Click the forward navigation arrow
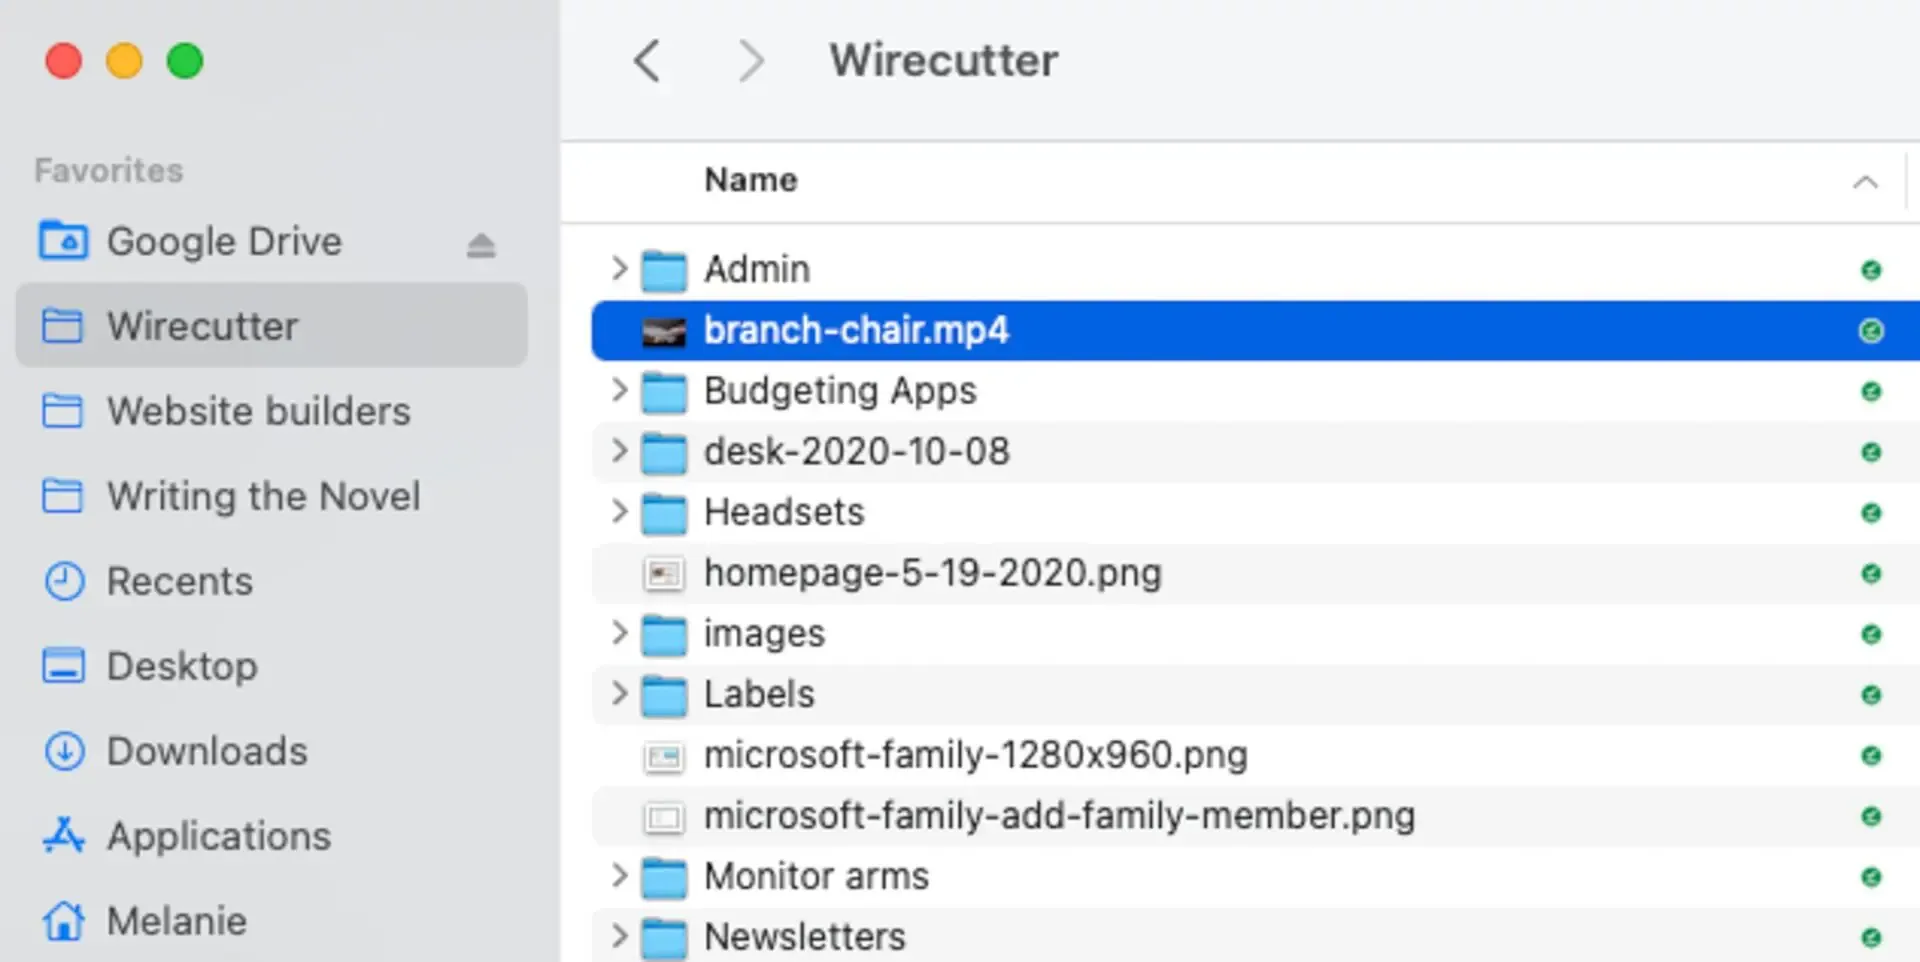 click(750, 61)
